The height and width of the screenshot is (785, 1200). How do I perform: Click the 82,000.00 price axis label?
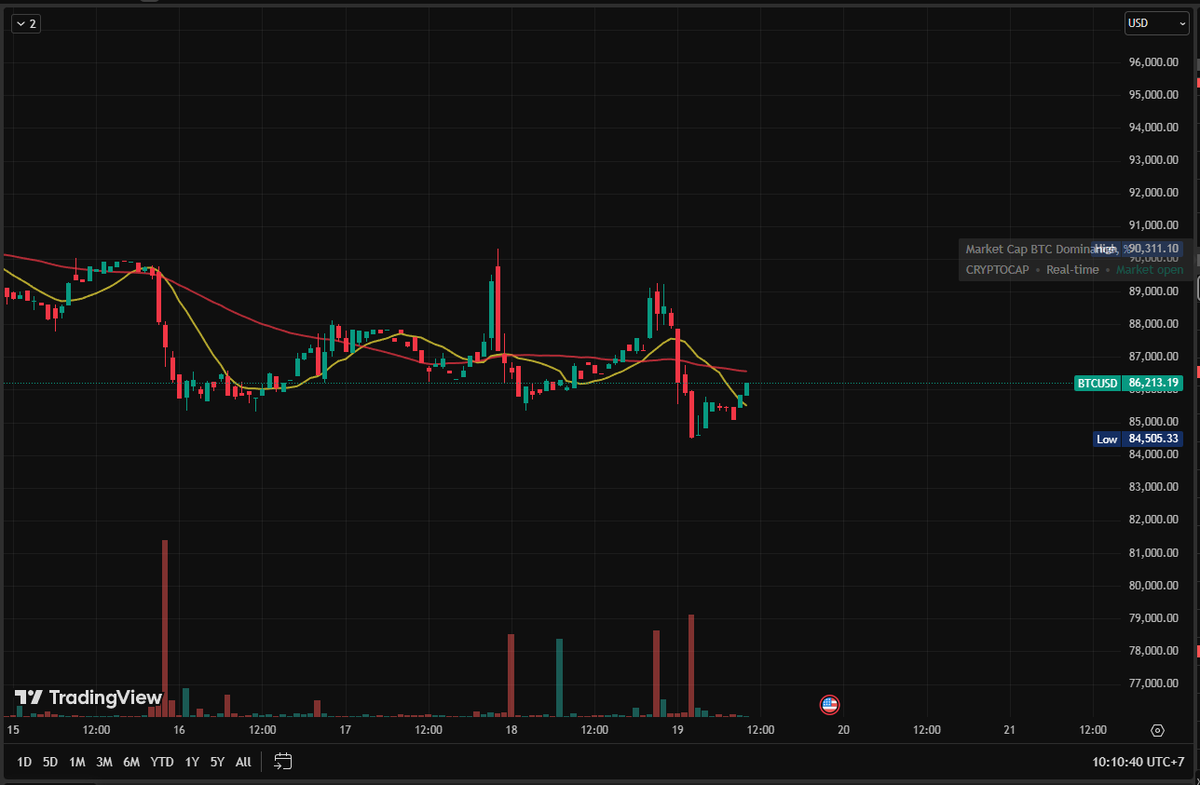pos(1155,520)
